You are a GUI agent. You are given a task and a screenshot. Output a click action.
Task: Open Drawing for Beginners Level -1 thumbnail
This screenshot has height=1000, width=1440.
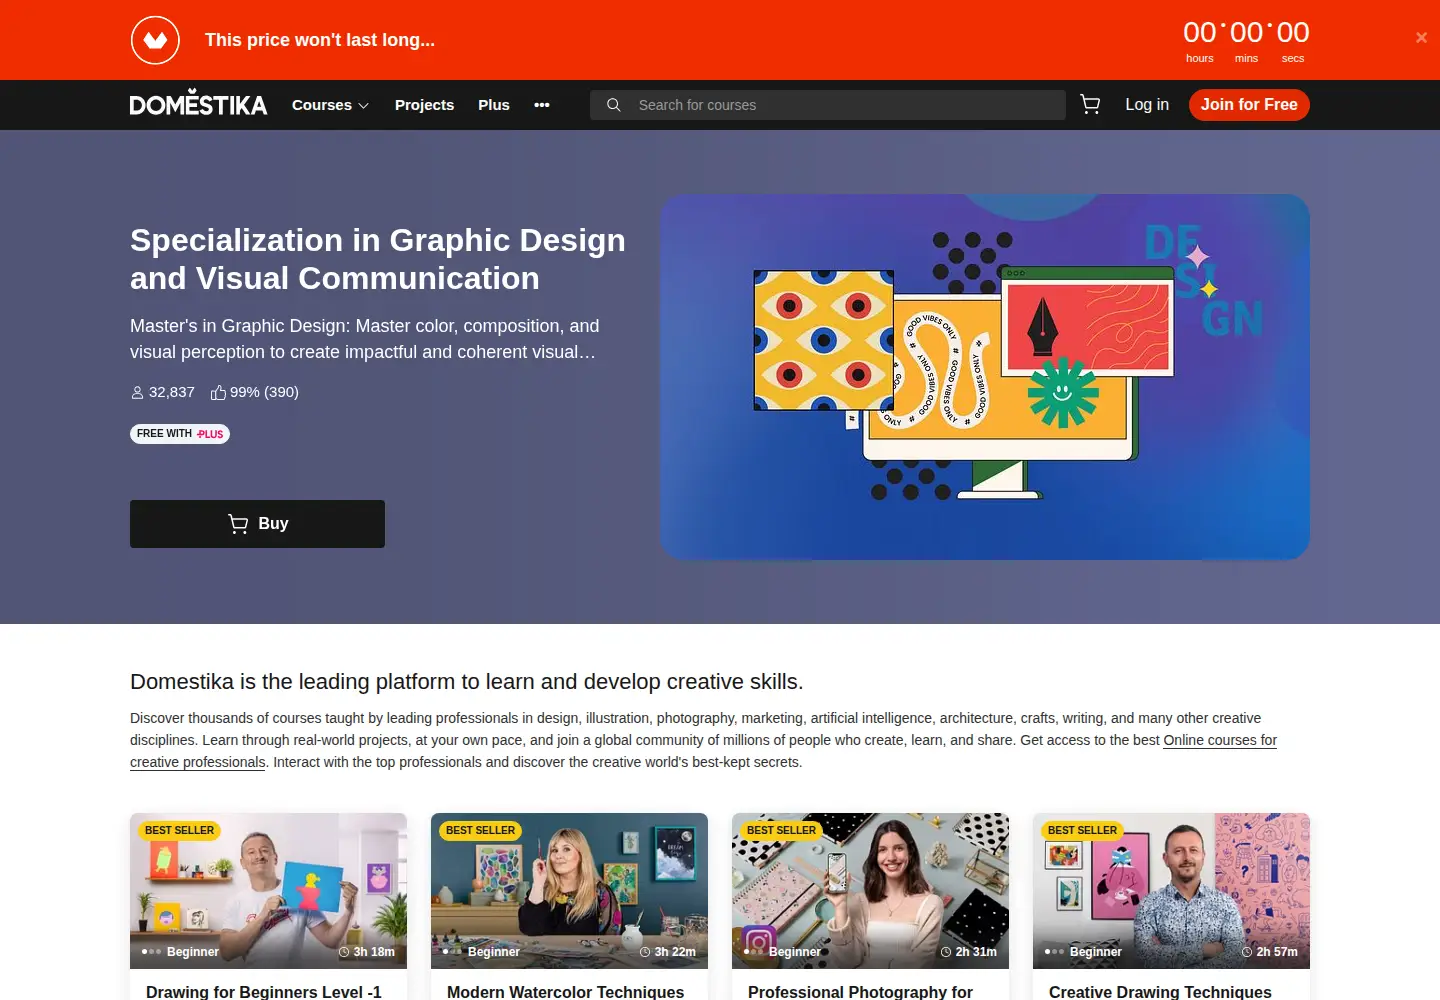click(268, 891)
